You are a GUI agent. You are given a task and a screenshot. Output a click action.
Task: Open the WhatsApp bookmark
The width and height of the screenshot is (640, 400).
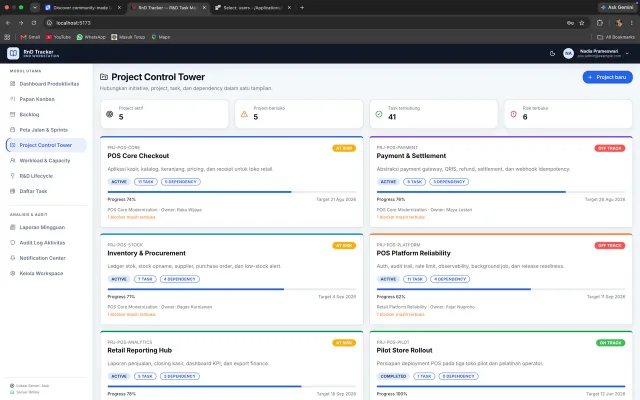click(91, 37)
